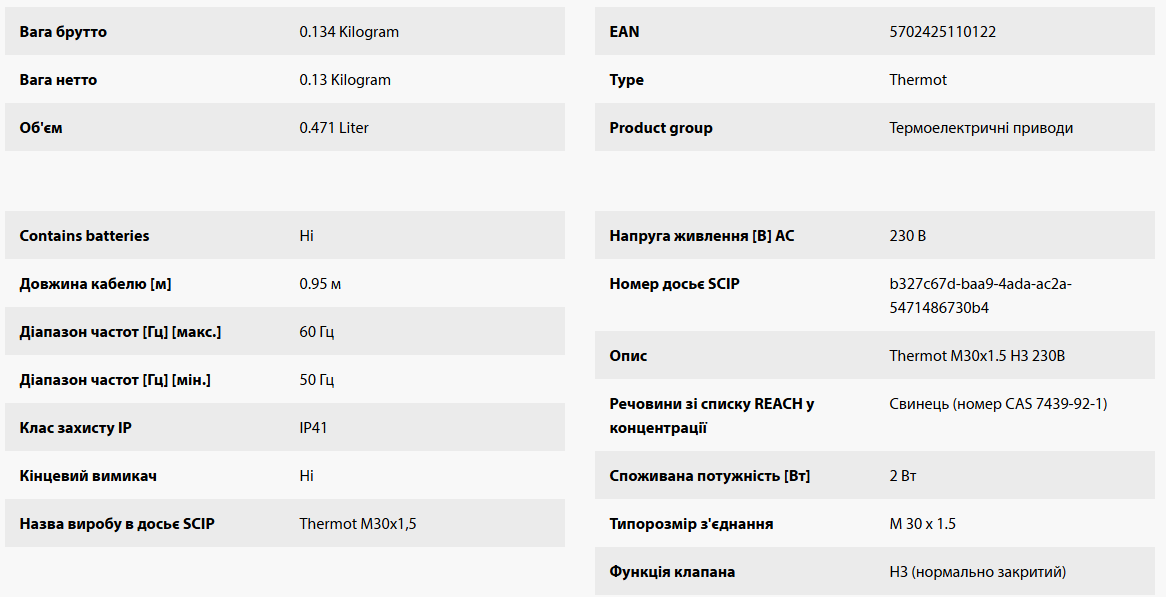Select the 60 Гц max frequency value
This screenshot has height=597, width=1166.
[317, 332]
